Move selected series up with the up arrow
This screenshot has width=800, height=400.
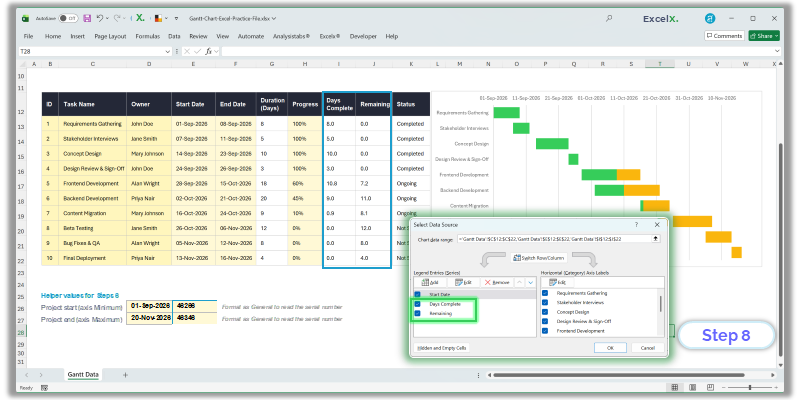[519, 282]
